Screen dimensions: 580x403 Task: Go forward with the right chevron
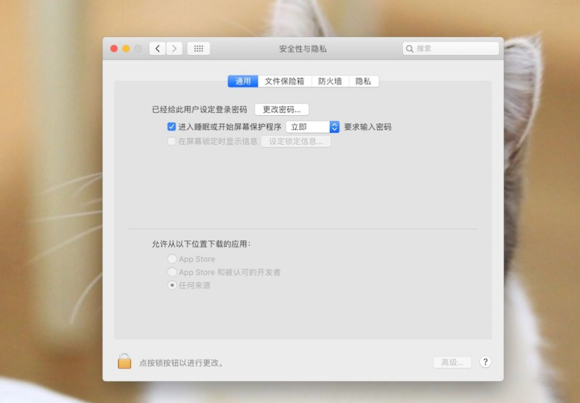174,48
